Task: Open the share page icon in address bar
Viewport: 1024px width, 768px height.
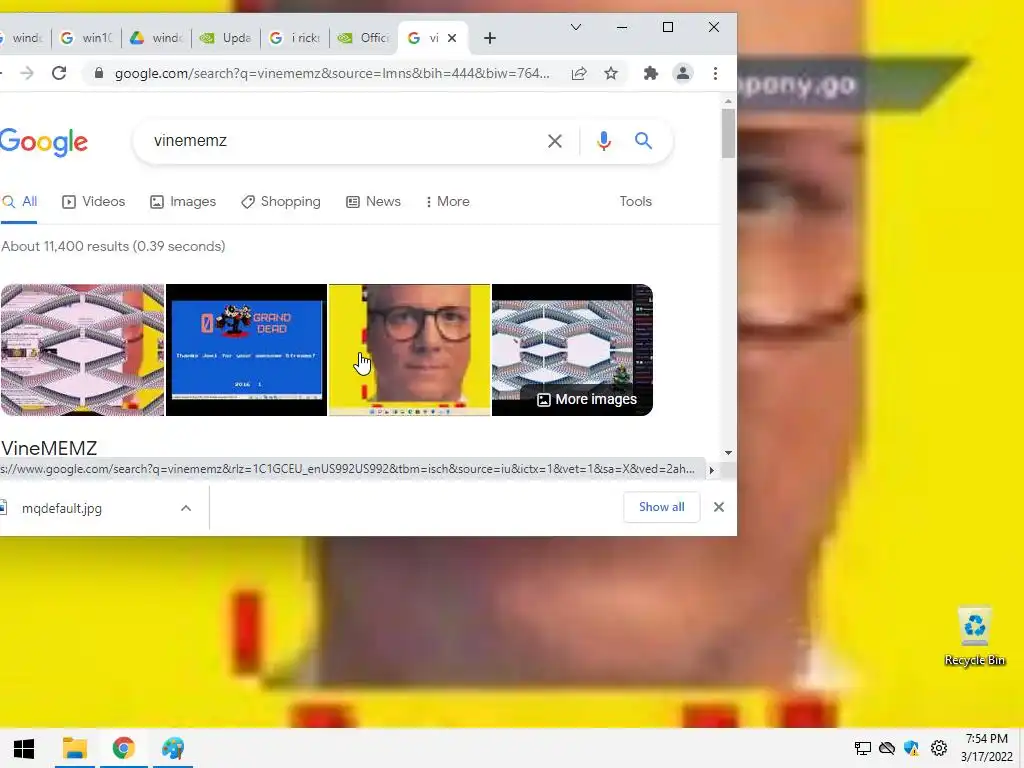Action: [x=579, y=73]
